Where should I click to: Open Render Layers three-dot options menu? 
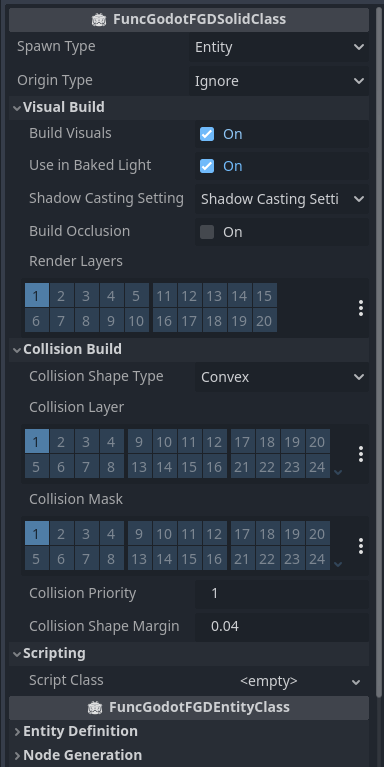point(361,308)
